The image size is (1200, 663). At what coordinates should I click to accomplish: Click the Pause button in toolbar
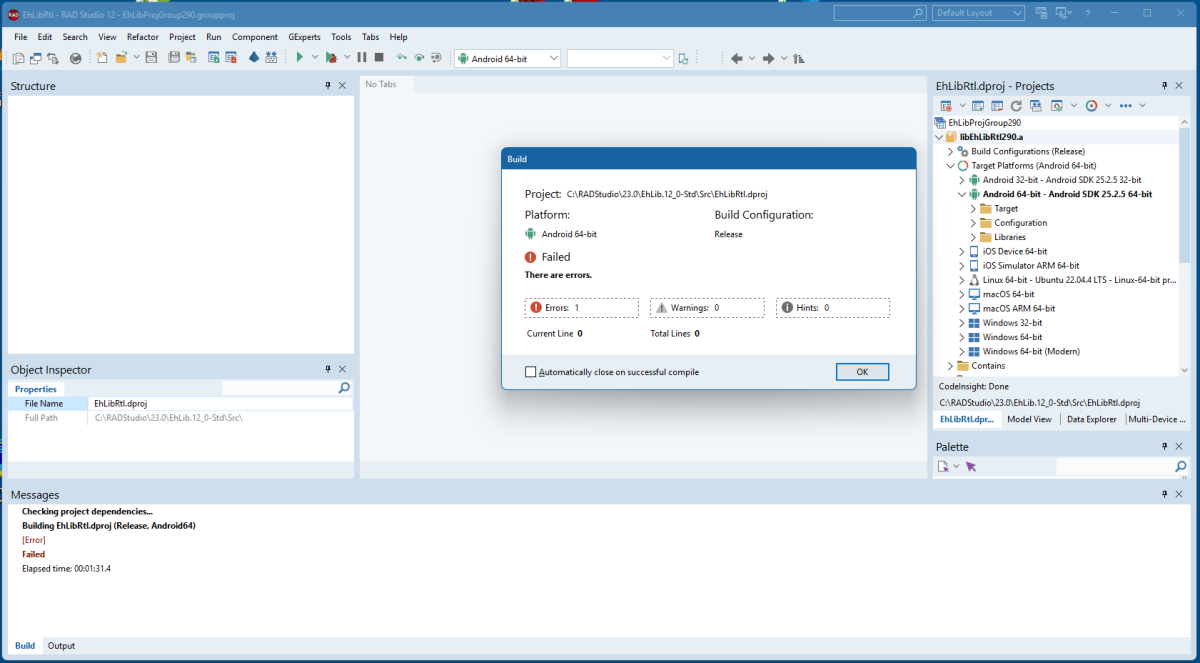click(362, 58)
